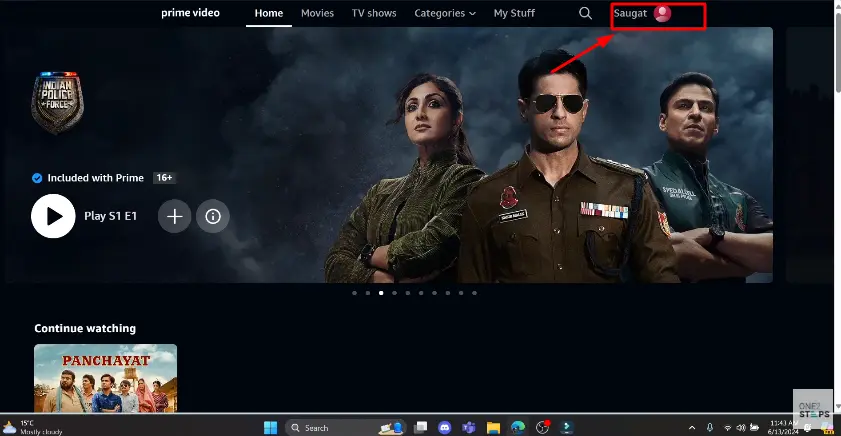Open the Prime Video search icon
This screenshot has width=841, height=436.
pyautogui.click(x=585, y=13)
